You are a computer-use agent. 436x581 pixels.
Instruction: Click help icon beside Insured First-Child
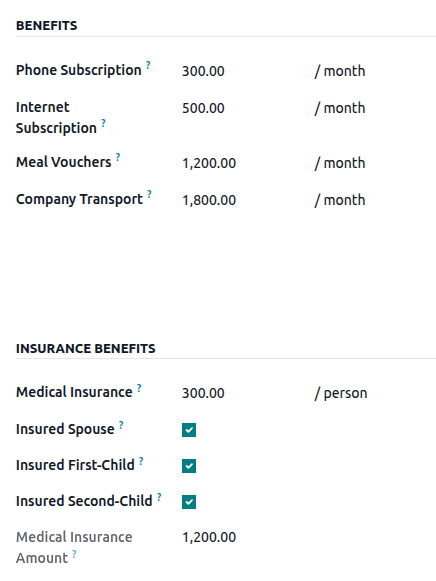141,461
